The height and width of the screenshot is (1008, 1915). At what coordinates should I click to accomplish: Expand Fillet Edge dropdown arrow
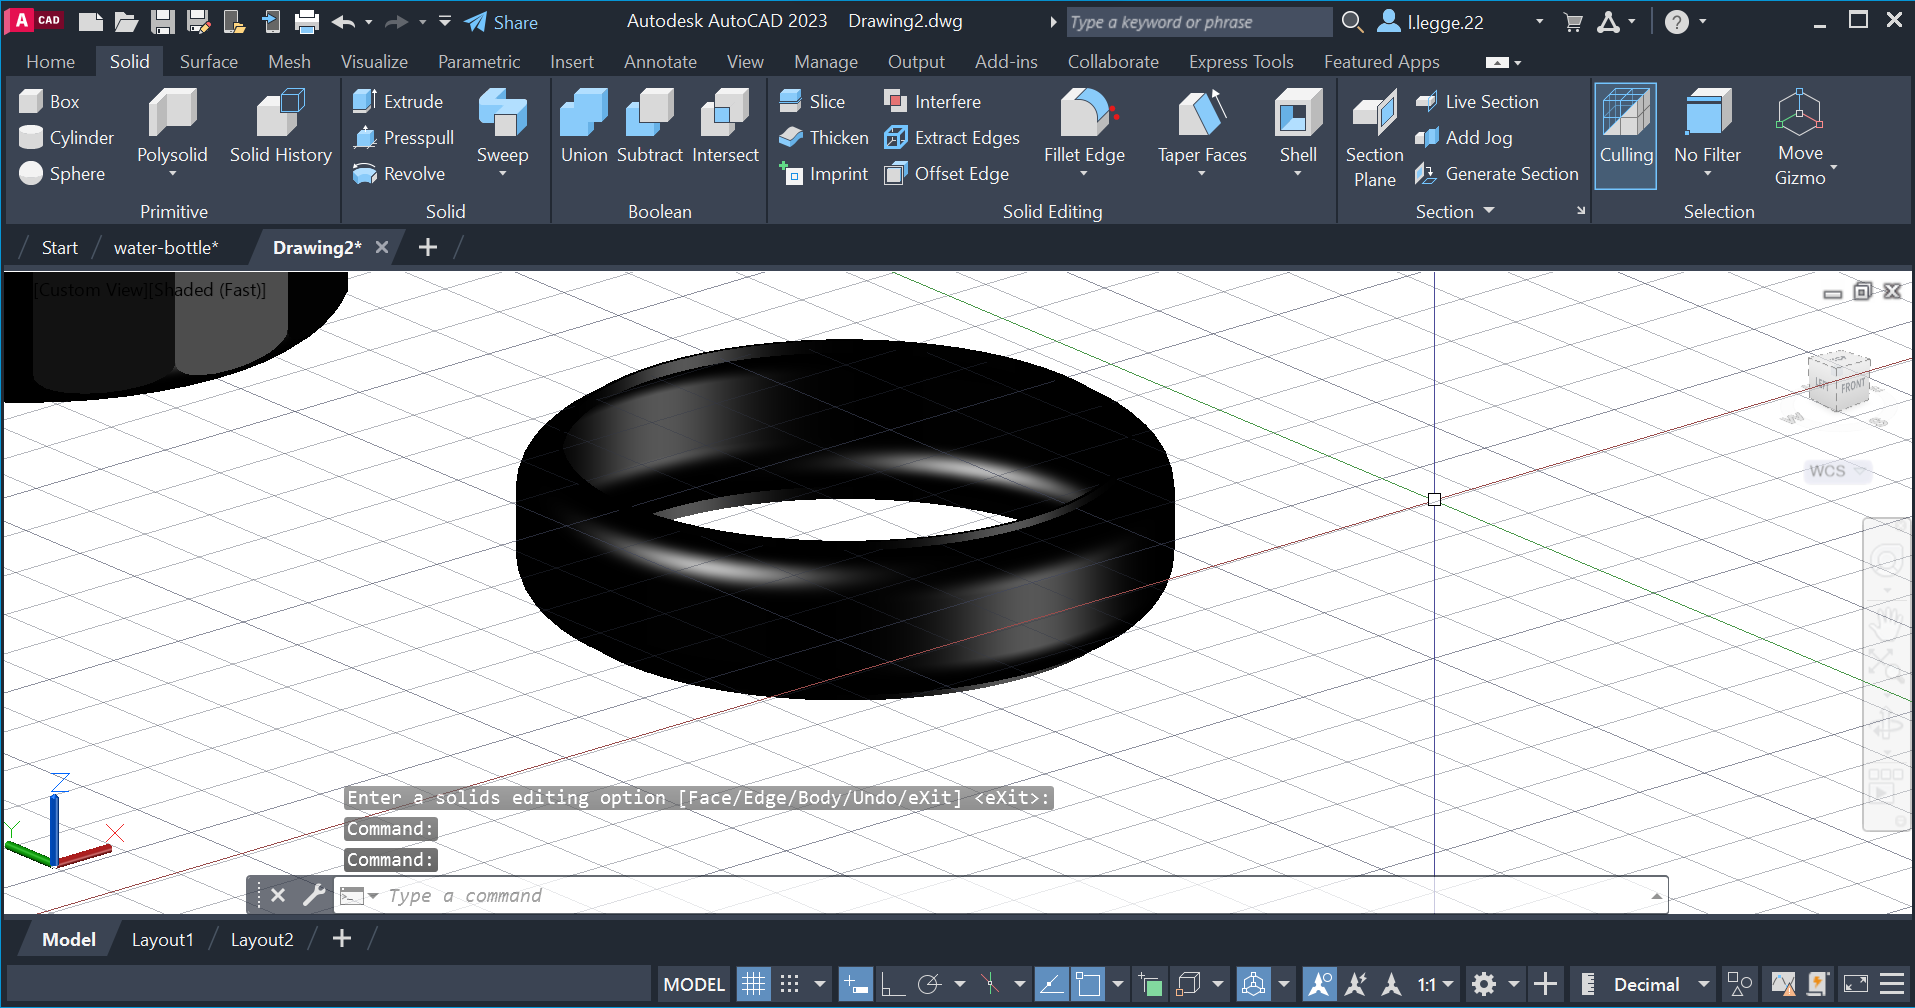1084,174
